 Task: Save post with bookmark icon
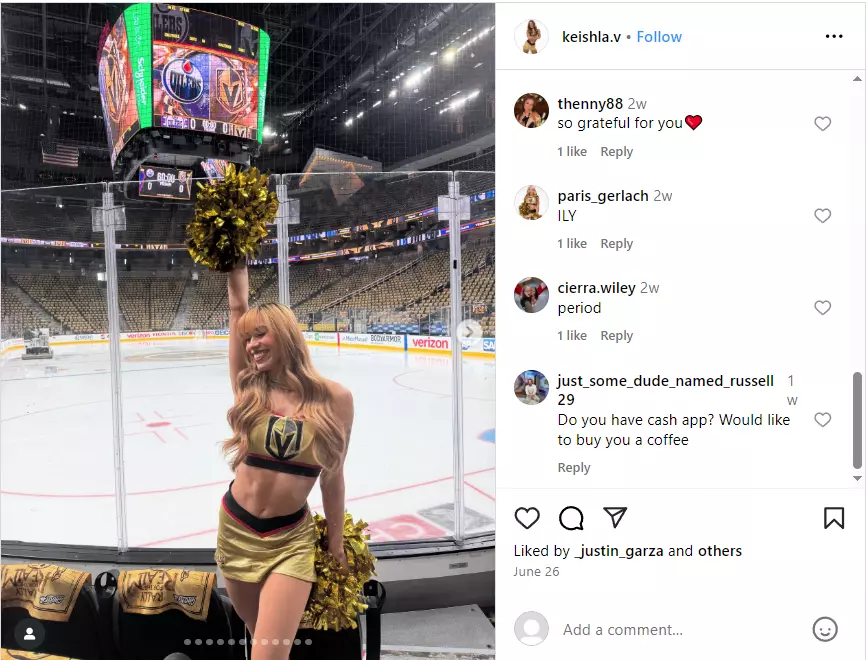(834, 518)
